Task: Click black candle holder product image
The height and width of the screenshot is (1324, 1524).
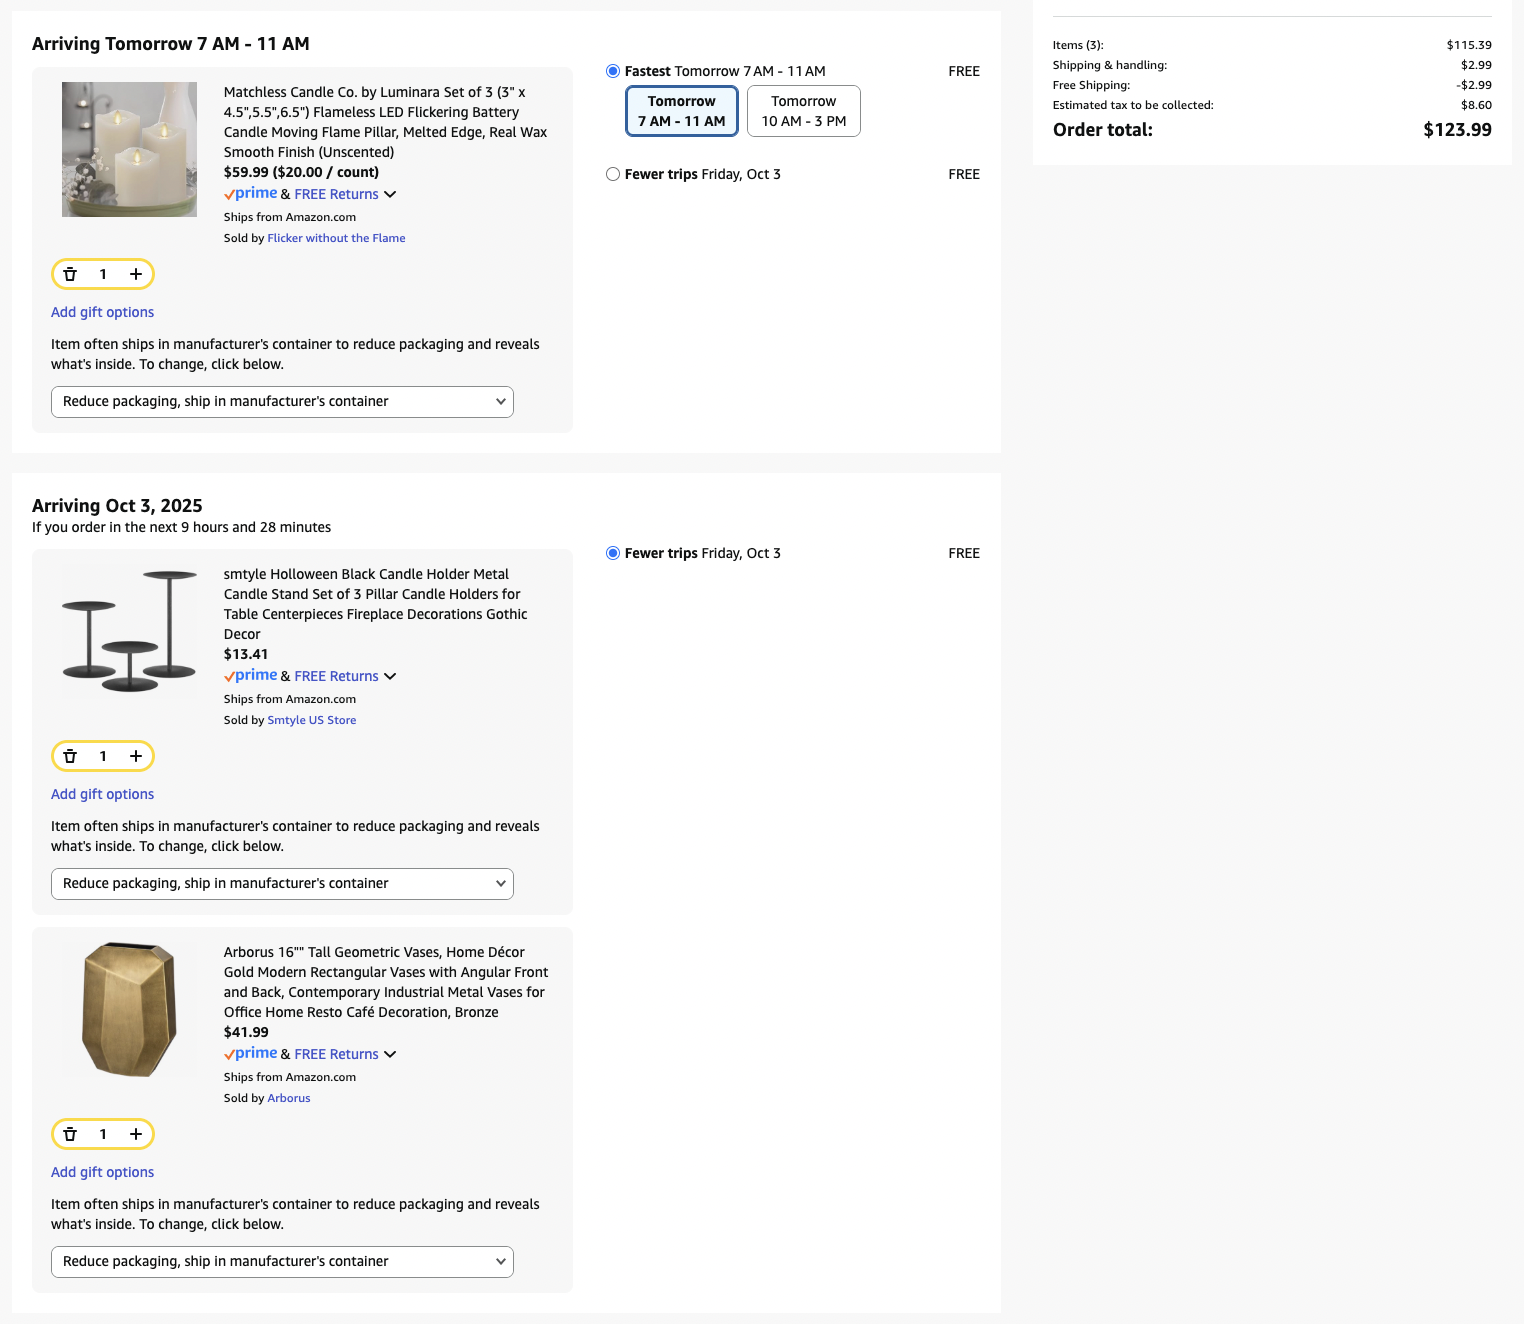Action: point(129,631)
